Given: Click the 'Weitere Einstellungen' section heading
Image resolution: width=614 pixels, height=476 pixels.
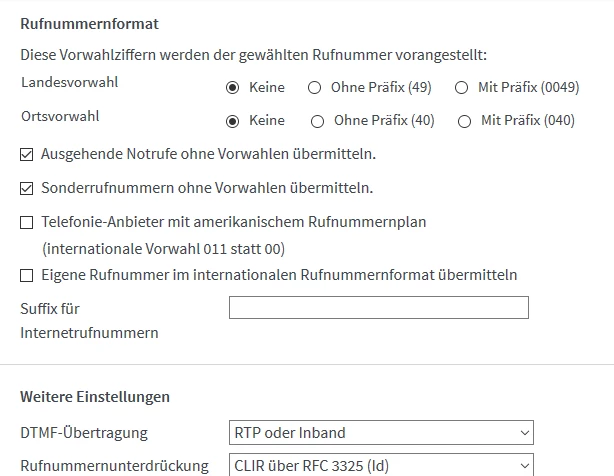Looking at the screenshot, I should point(95,396).
